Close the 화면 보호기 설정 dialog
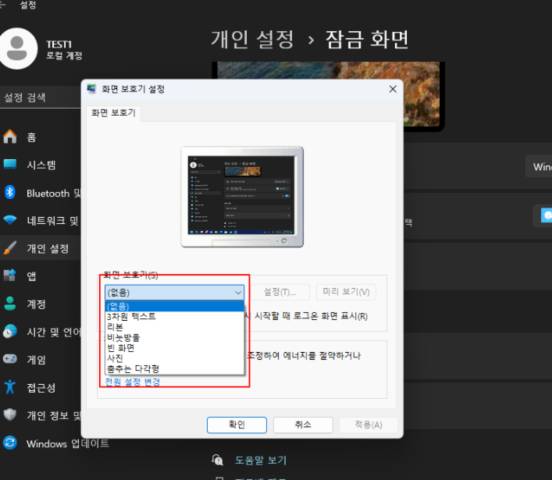552x480 pixels. [x=393, y=89]
